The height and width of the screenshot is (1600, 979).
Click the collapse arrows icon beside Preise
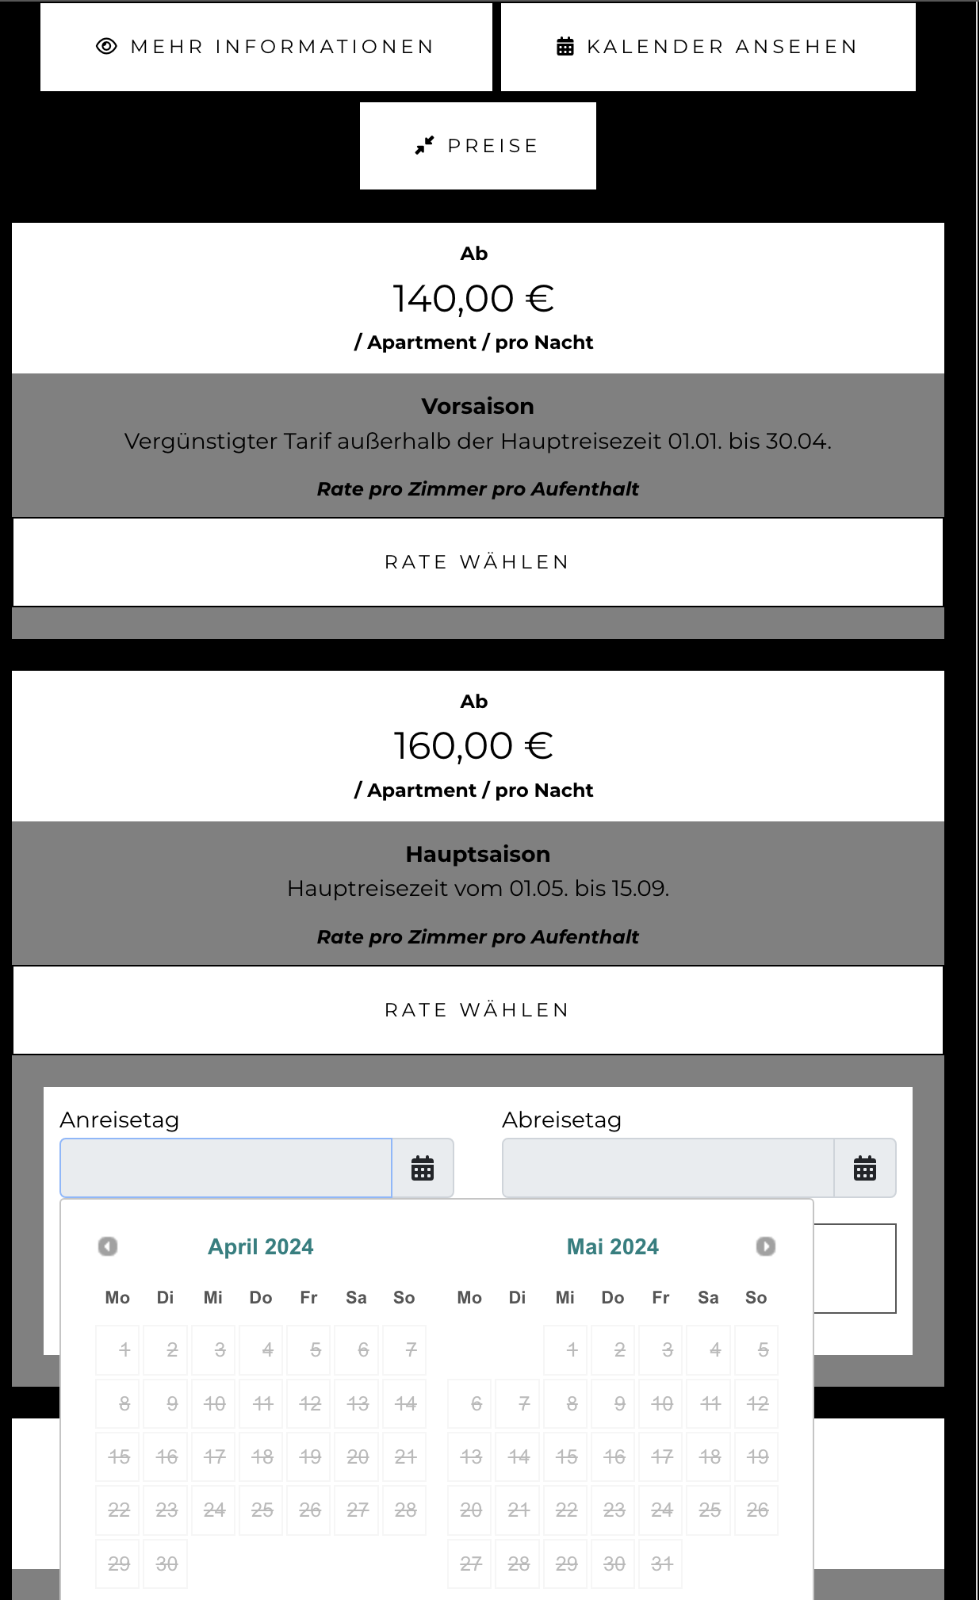[x=425, y=145]
